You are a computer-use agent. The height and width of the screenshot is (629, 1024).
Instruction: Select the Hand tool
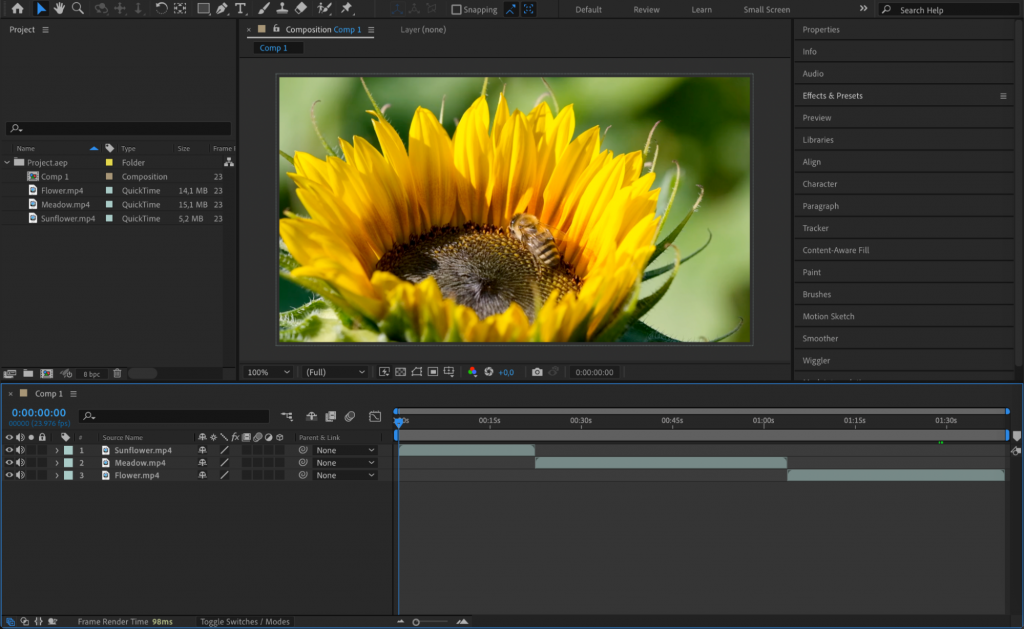57,9
